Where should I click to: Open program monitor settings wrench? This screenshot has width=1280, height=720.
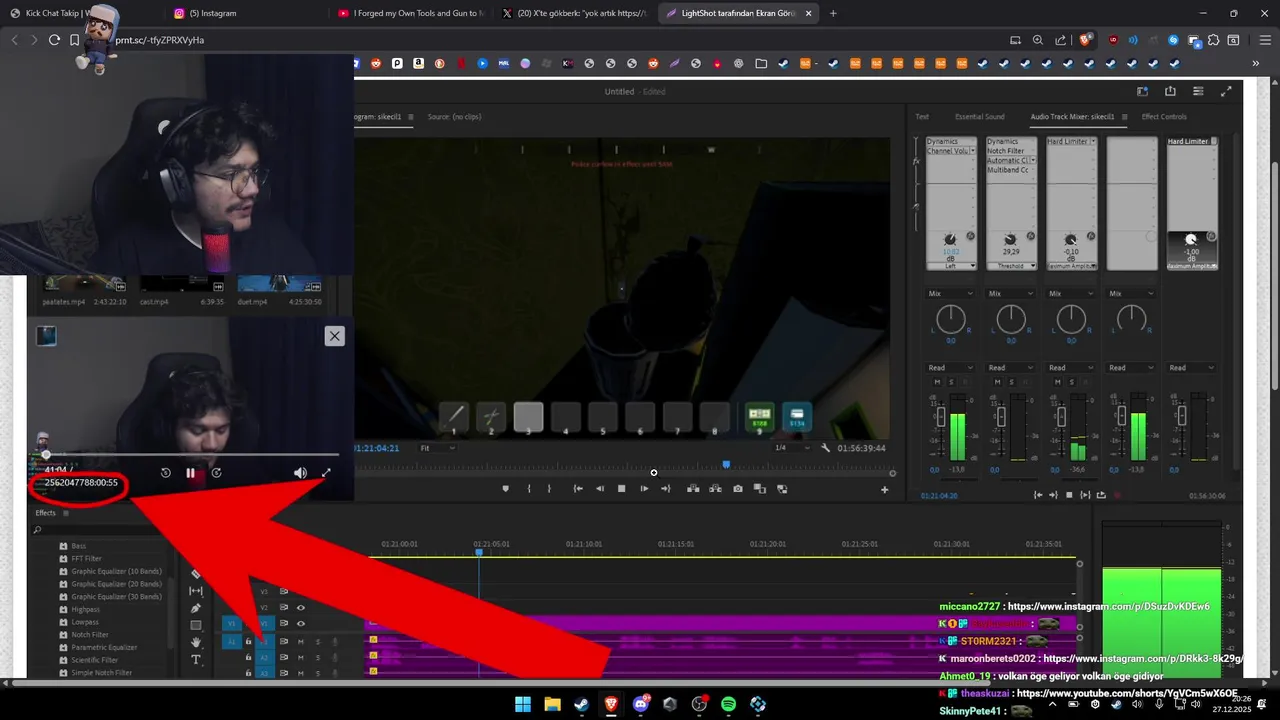click(826, 448)
